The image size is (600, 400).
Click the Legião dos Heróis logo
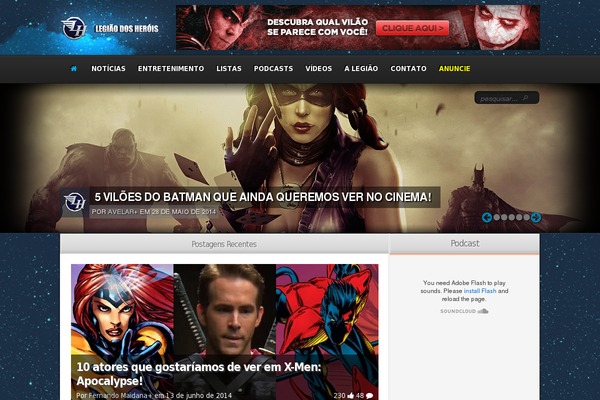coord(110,28)
